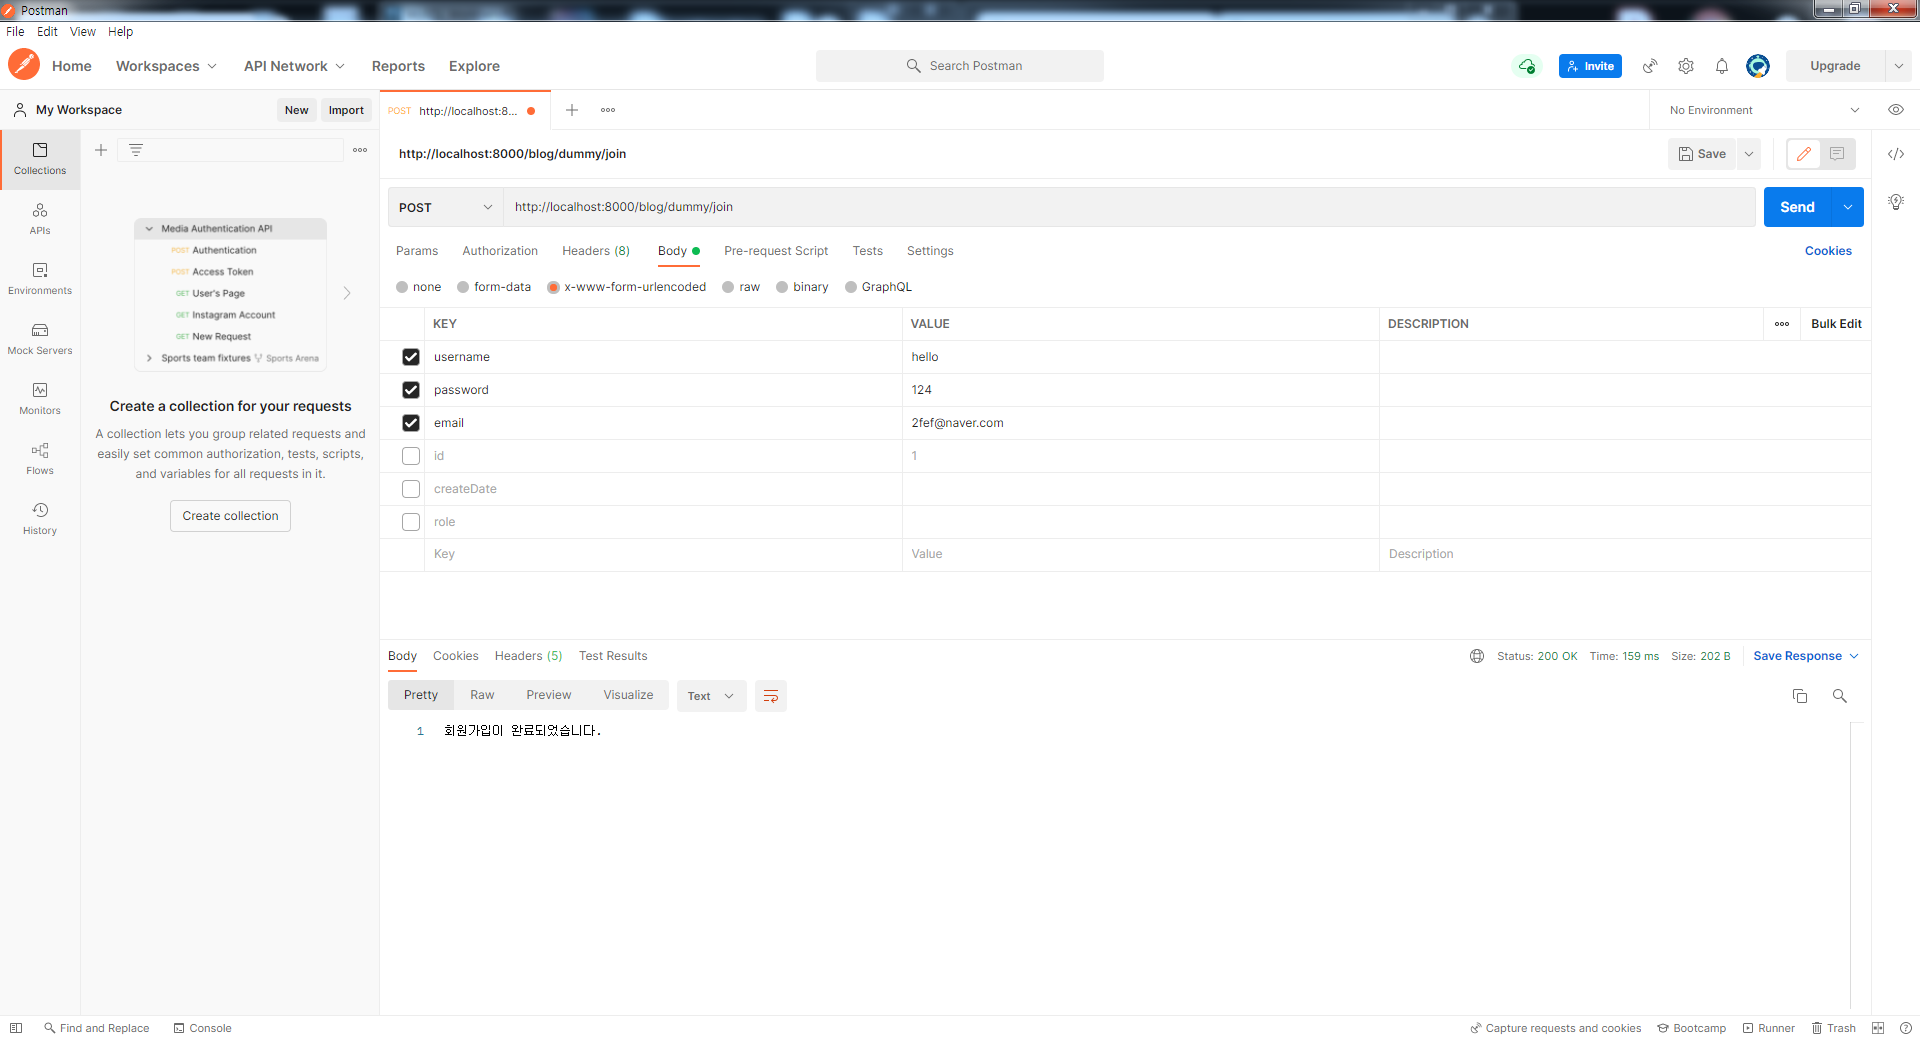Open the POST method dropdown
Image resolution: width=1920 pixels, height=1040 pixels.
click(x=445, y=207)
